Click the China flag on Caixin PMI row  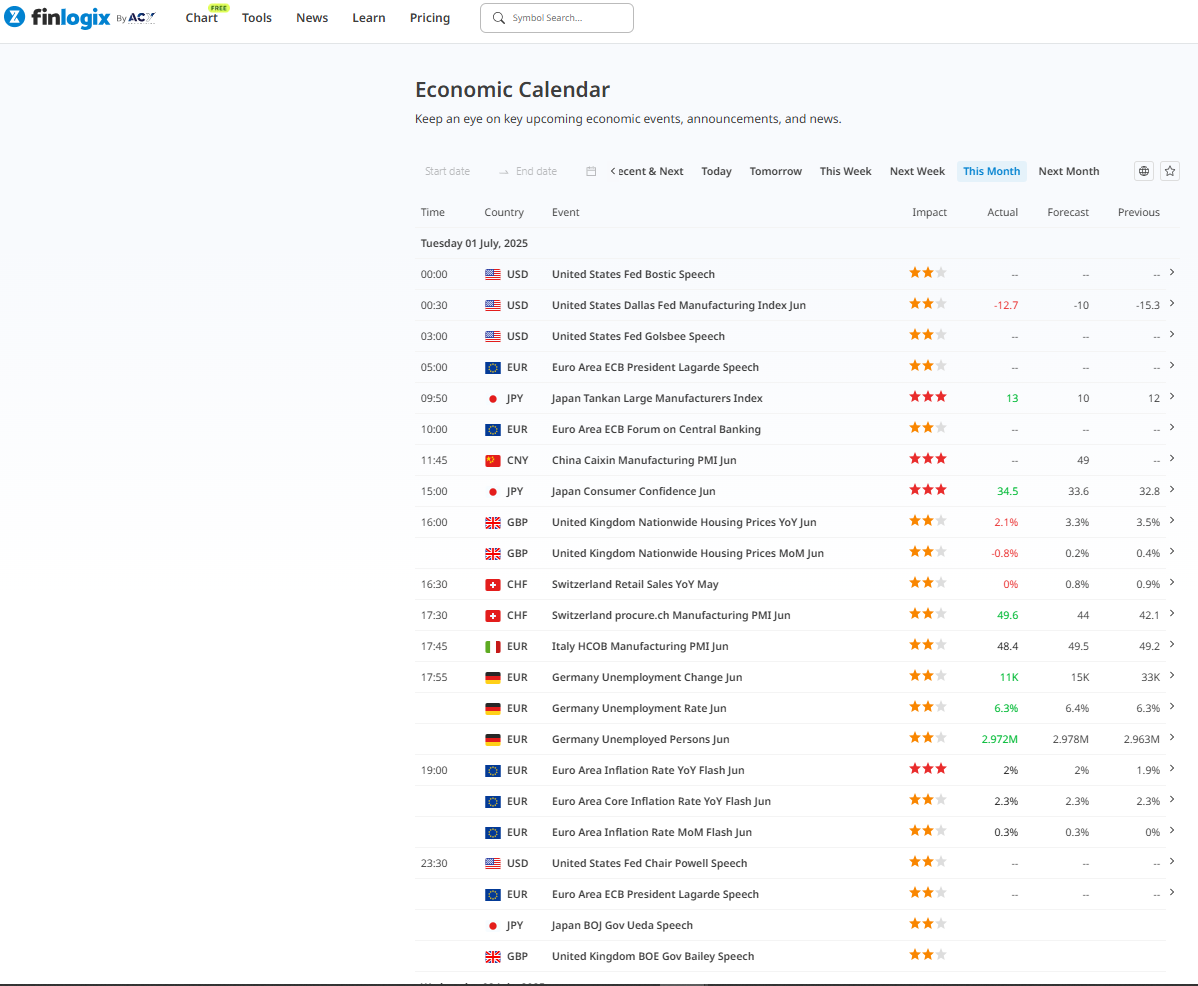(492, 460)
